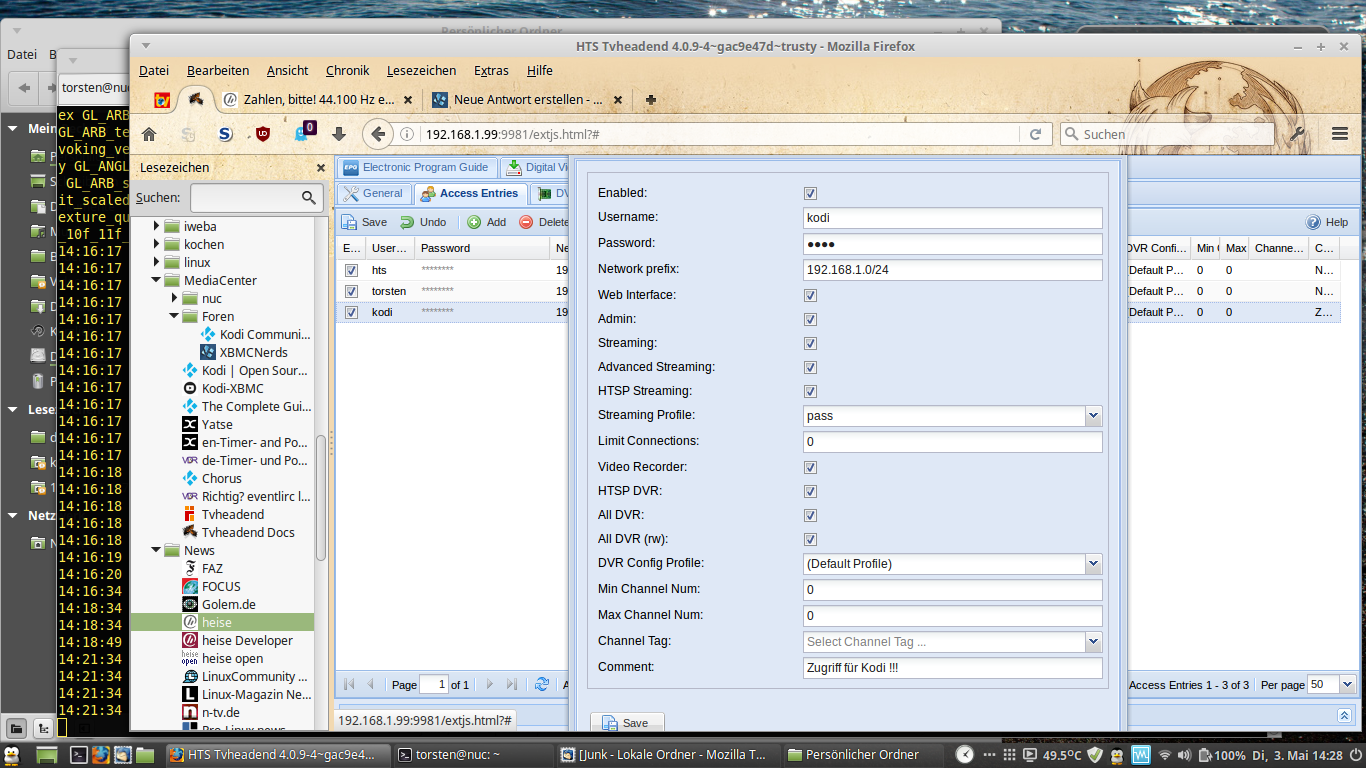
Task: Toggle the All DVR (rw) checkbox
Action: [x=810, y=539]
